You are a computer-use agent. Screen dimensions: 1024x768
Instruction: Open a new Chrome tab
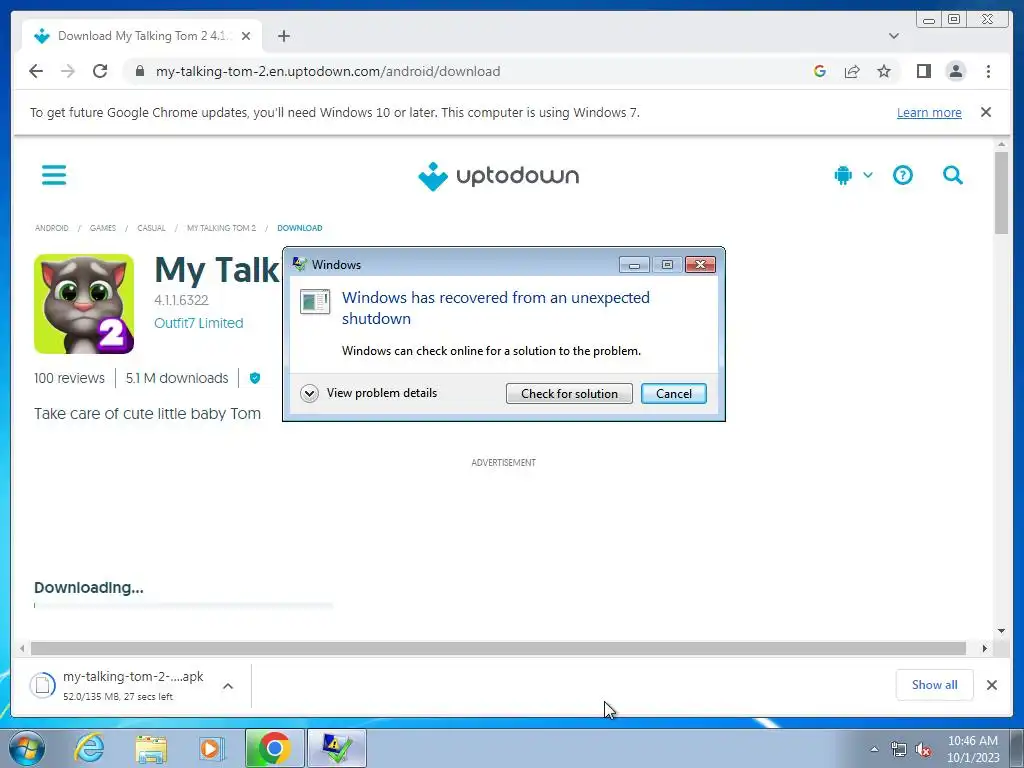[283, 36]
